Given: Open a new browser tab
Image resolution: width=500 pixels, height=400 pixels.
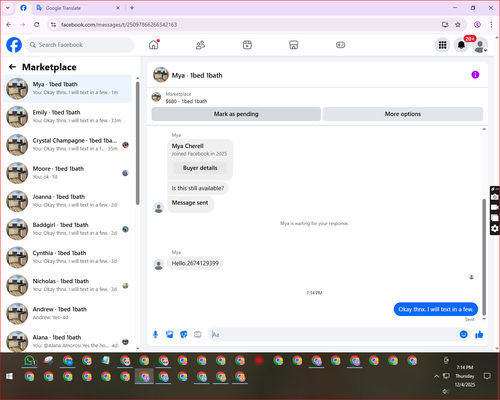Looking at the screenshot, I should 132,8.
